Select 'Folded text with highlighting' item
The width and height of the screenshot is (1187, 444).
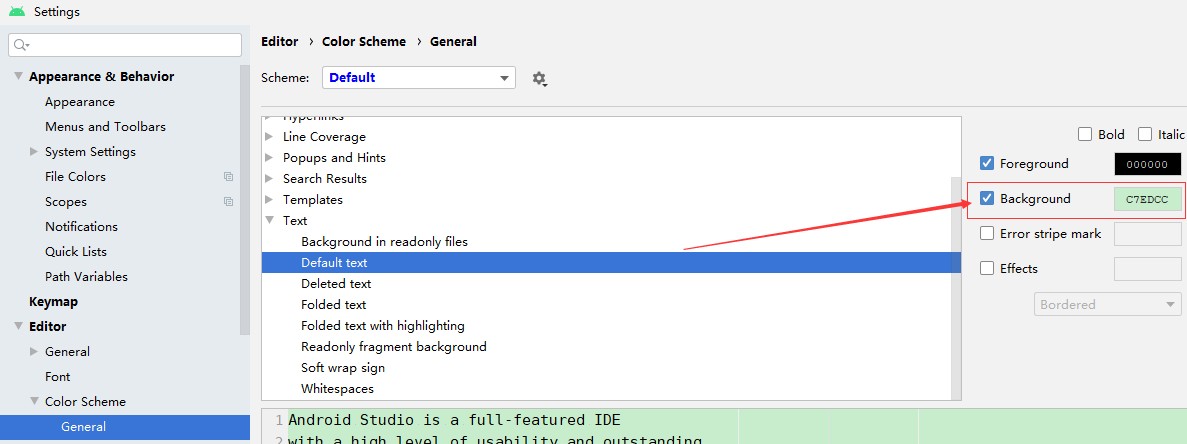pos(383,326)
